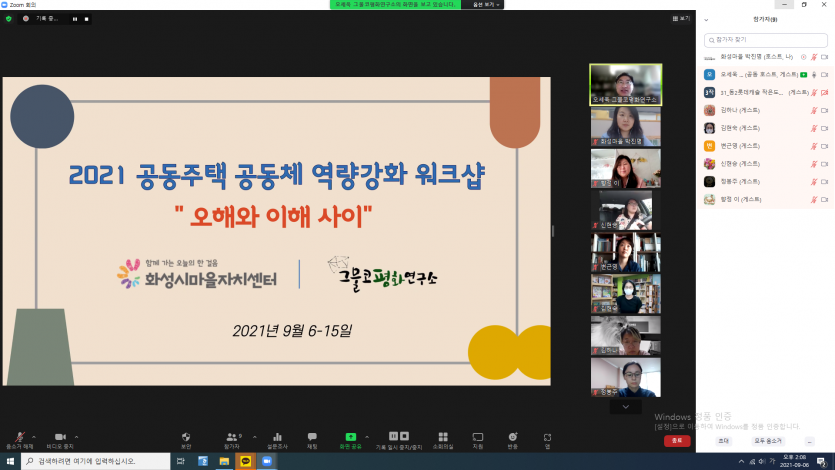Select participant 변근영 (게스트)
Viewport: 835px width, 470px height.
(x=765, y=146)
